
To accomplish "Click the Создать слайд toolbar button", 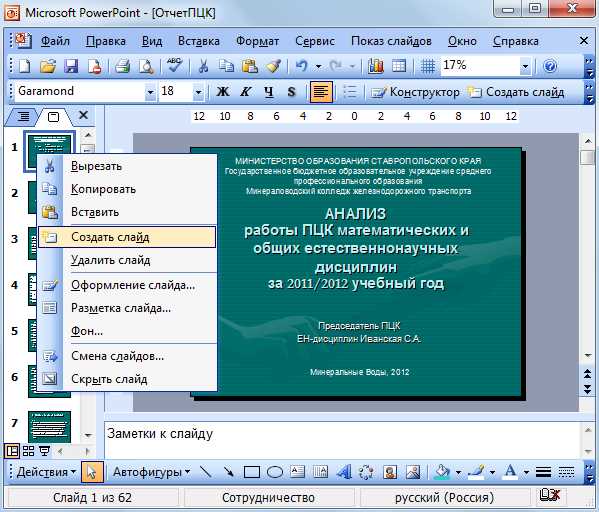I will click(x=516, y=92).
